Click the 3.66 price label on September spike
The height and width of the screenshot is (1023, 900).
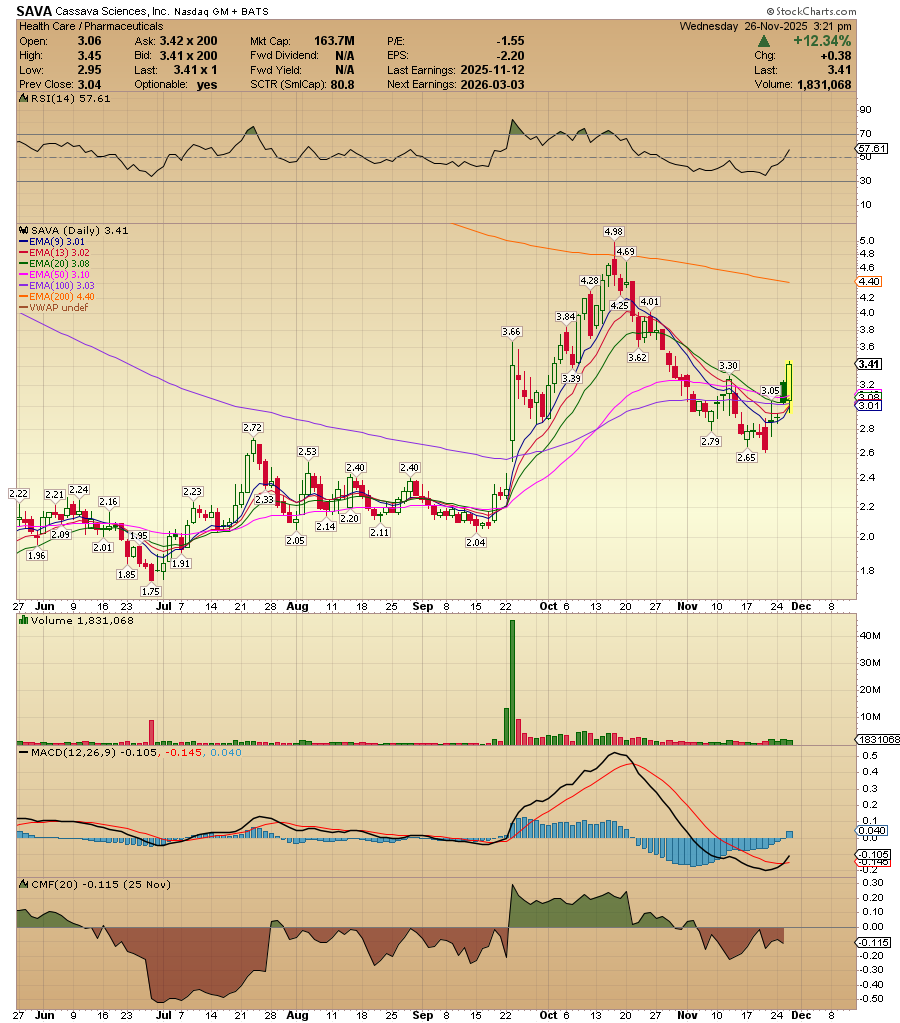pos(511,331)
